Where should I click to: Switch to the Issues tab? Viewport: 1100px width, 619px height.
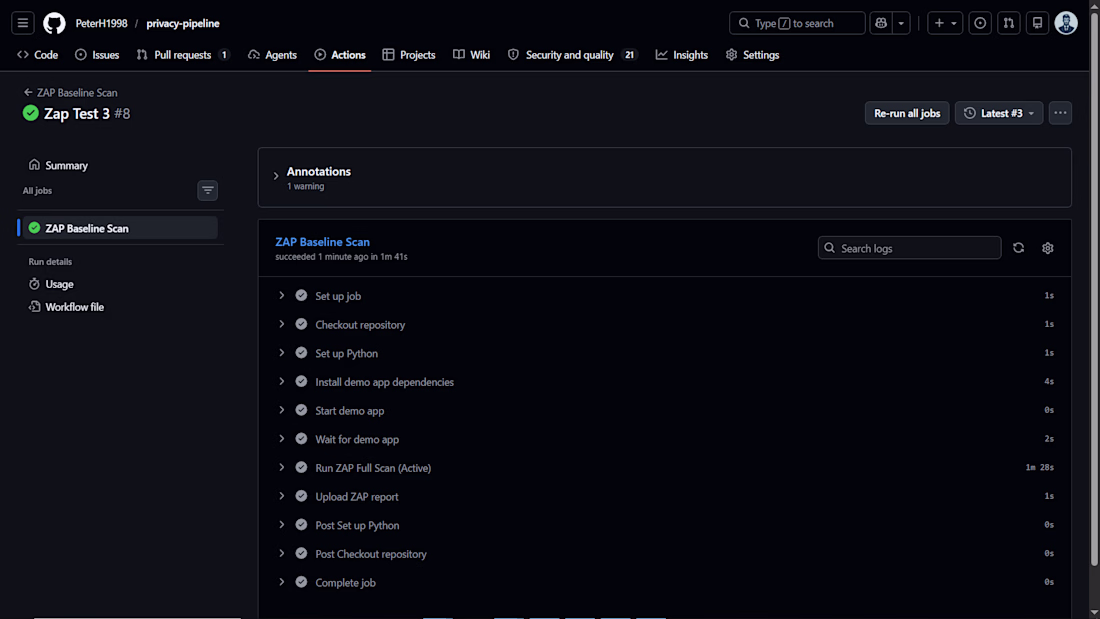tap(98, 55)
